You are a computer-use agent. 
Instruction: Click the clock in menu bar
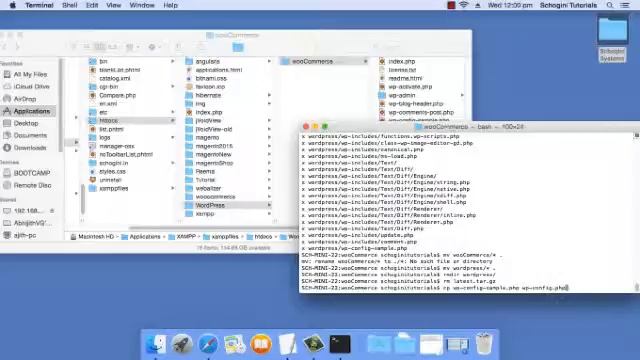point(510,5)
